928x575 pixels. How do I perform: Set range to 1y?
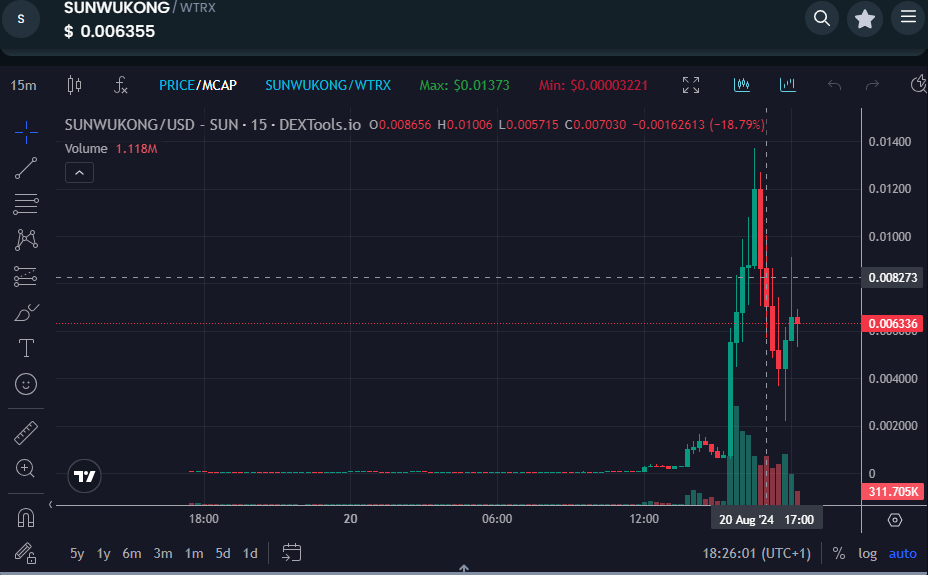coord(104,554)
